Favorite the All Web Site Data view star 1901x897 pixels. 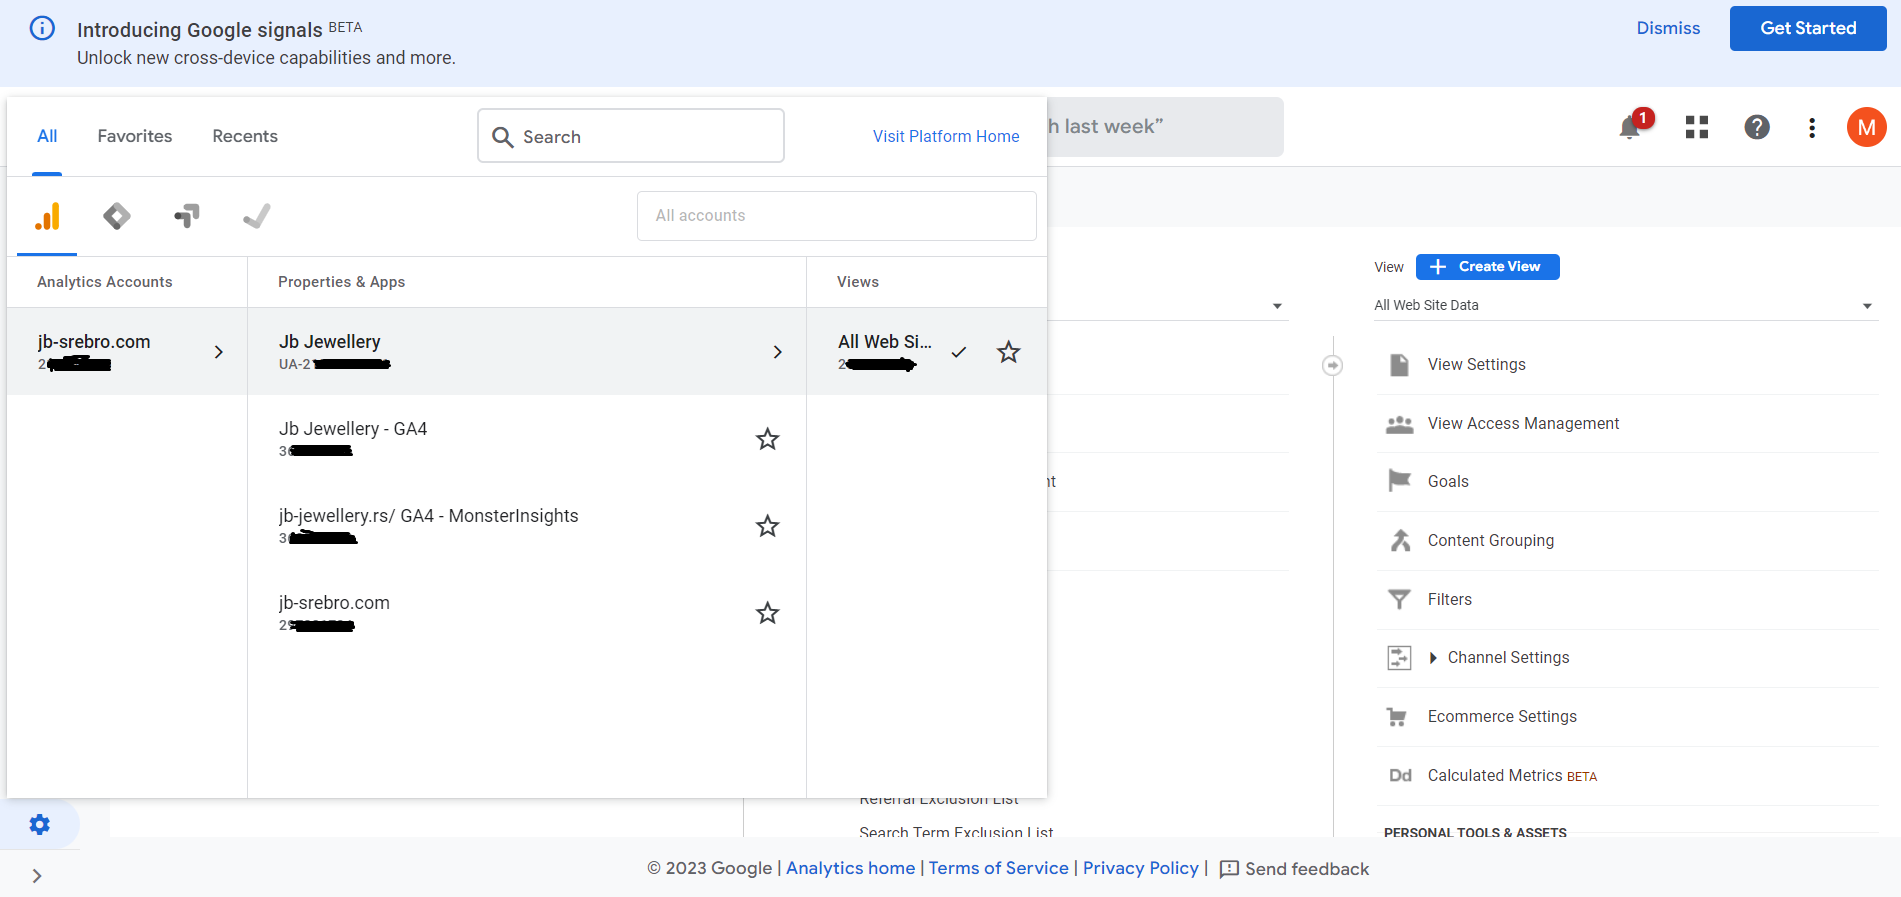coord(1008,352)
